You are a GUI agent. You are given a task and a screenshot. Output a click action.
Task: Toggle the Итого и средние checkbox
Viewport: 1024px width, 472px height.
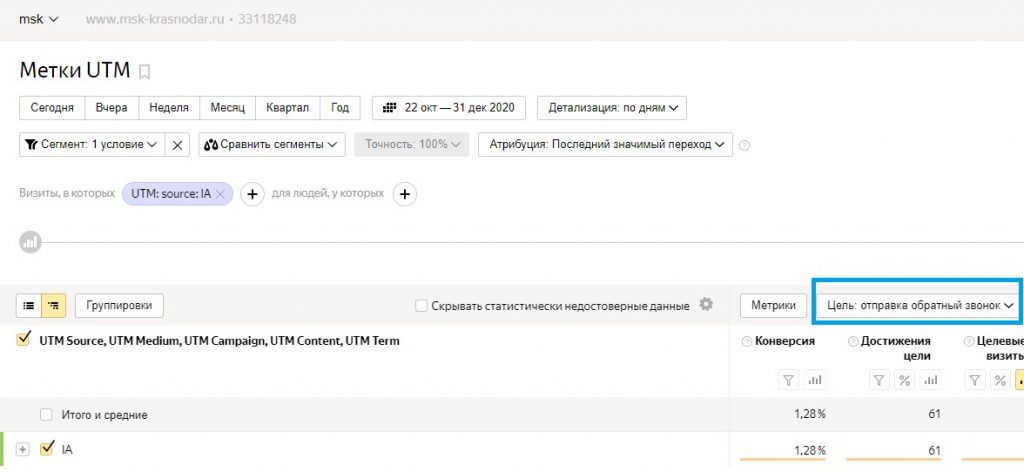click(x=46, y=414)
